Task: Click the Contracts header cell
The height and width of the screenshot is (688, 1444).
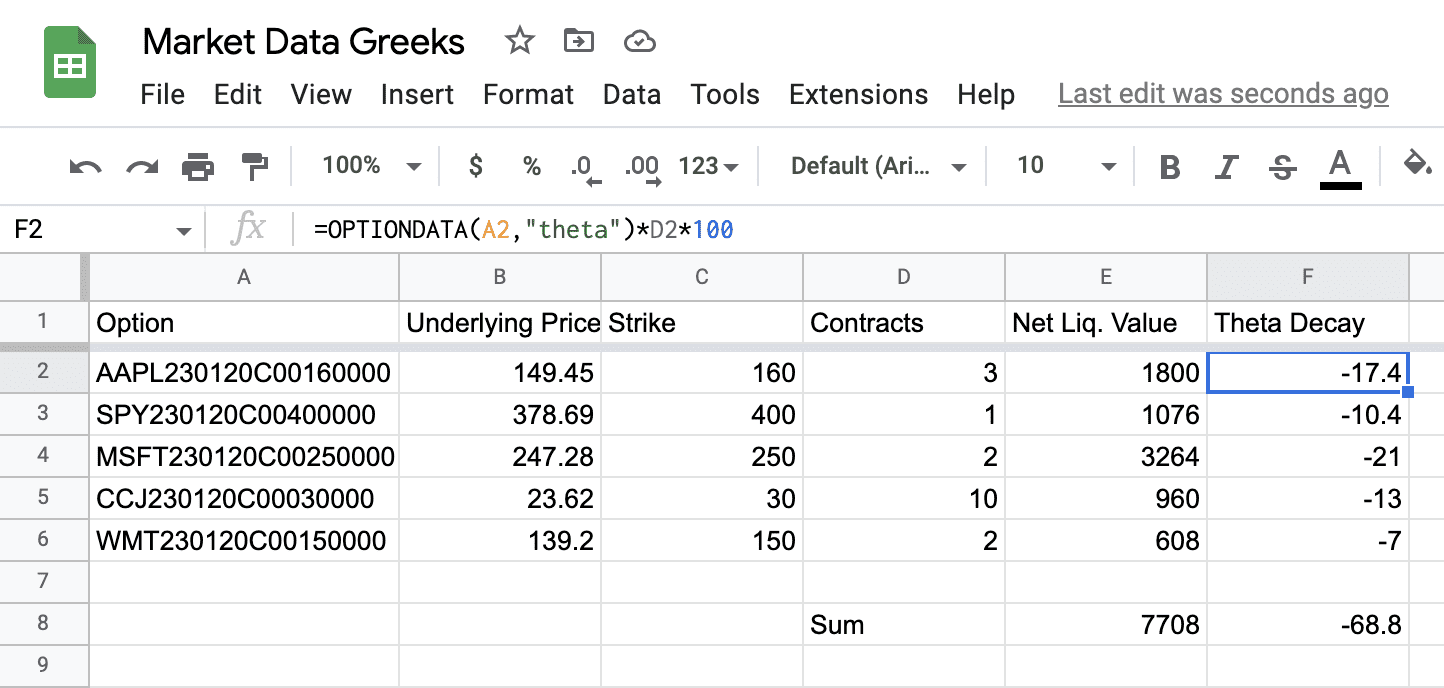Action: pyautogui.click(x=904, y=323)
